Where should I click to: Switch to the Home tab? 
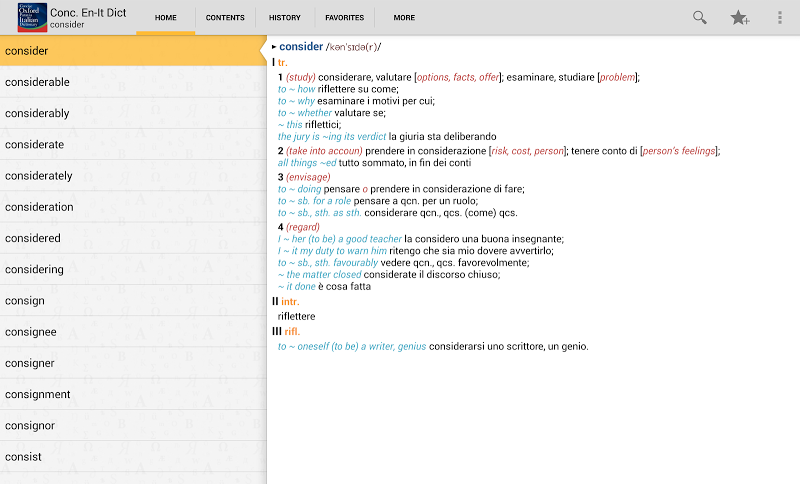(x=166, y=18)
